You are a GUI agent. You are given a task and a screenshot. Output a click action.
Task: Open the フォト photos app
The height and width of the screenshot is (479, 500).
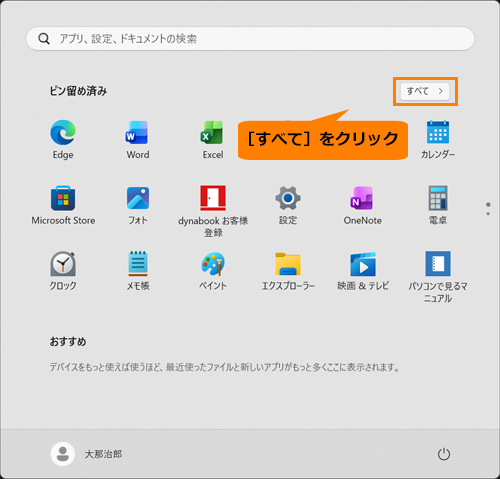coord(138,205)
